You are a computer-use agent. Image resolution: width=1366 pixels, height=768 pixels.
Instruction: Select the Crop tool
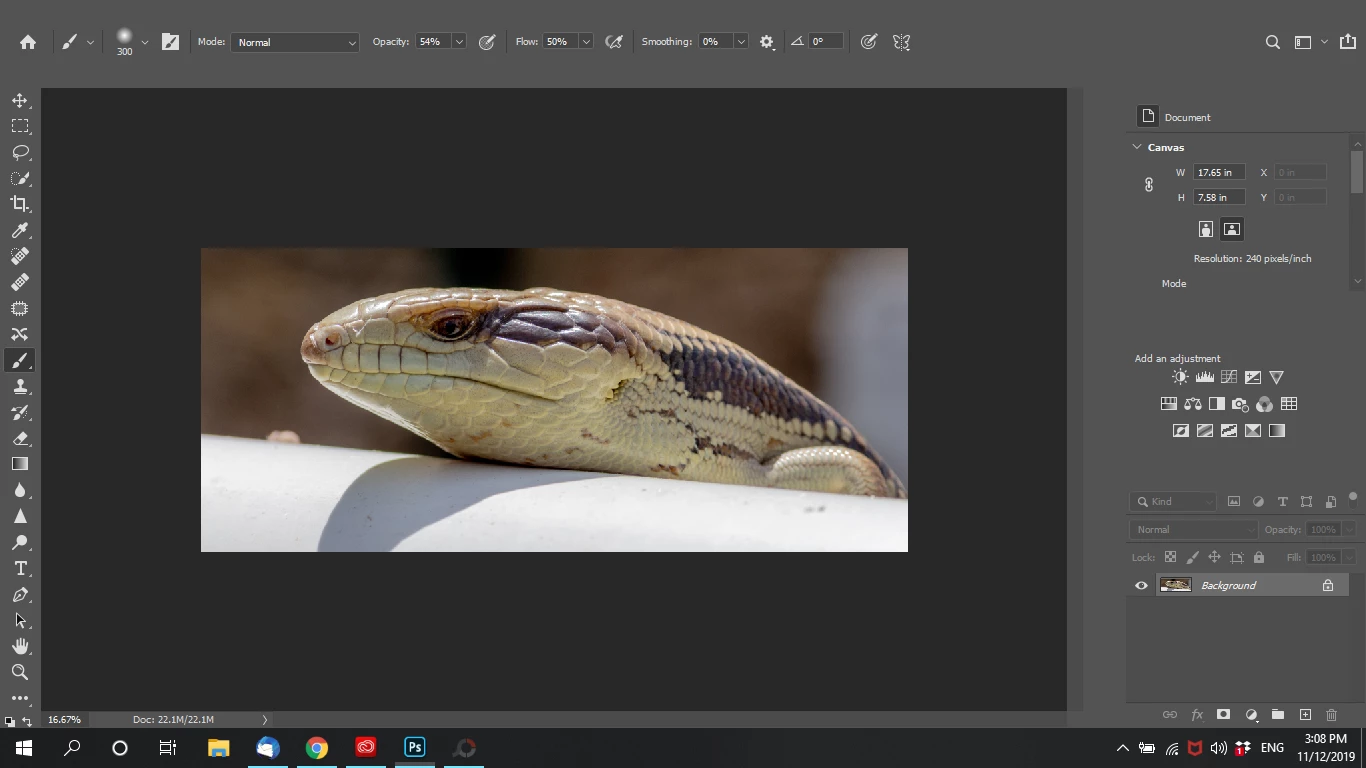coord(20,204)
